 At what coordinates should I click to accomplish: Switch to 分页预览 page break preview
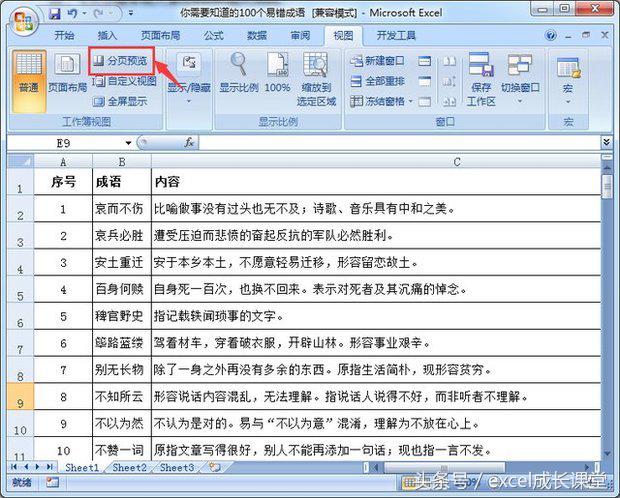click(121, 61)
